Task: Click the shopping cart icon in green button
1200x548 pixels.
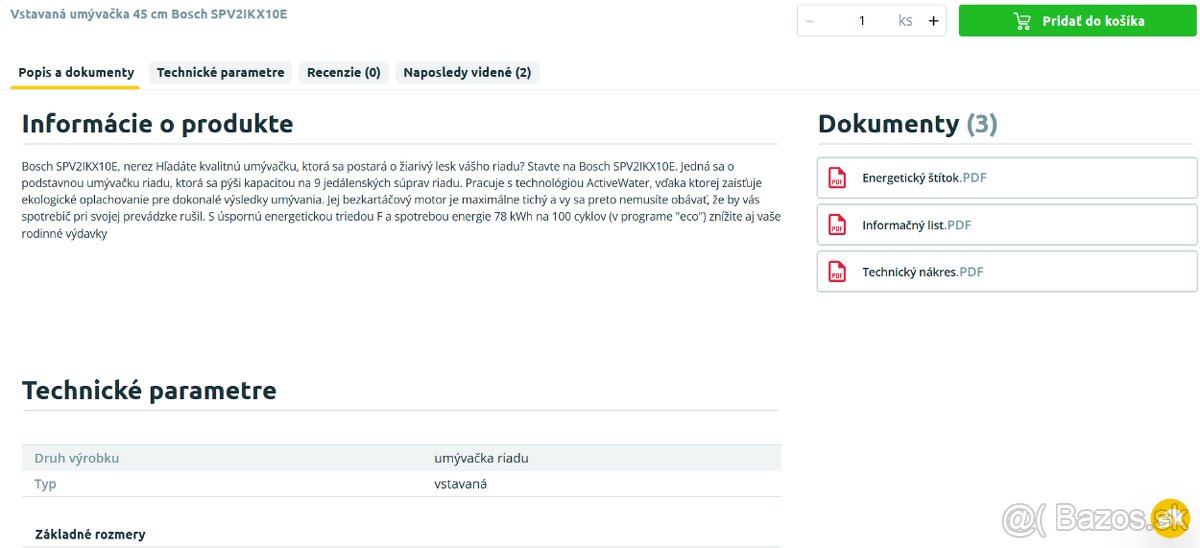Action: point(1021,21)
